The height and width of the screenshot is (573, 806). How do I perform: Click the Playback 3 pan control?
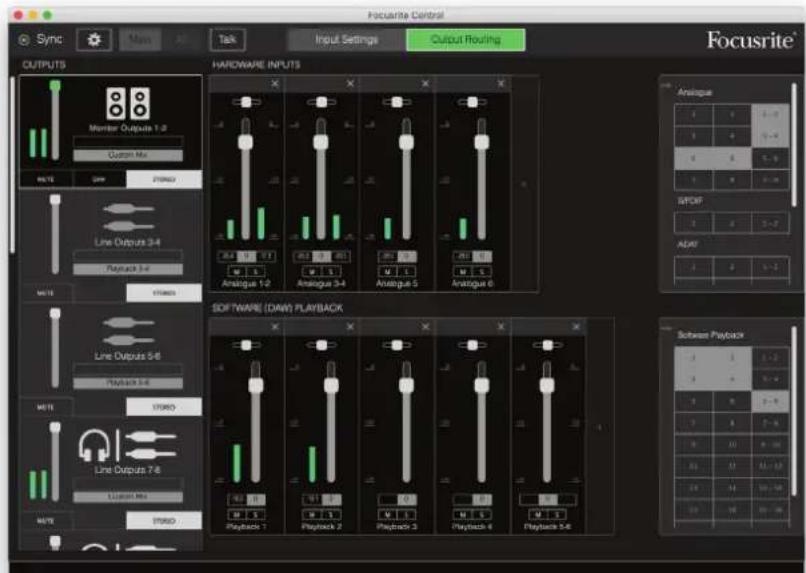[397, 345]
